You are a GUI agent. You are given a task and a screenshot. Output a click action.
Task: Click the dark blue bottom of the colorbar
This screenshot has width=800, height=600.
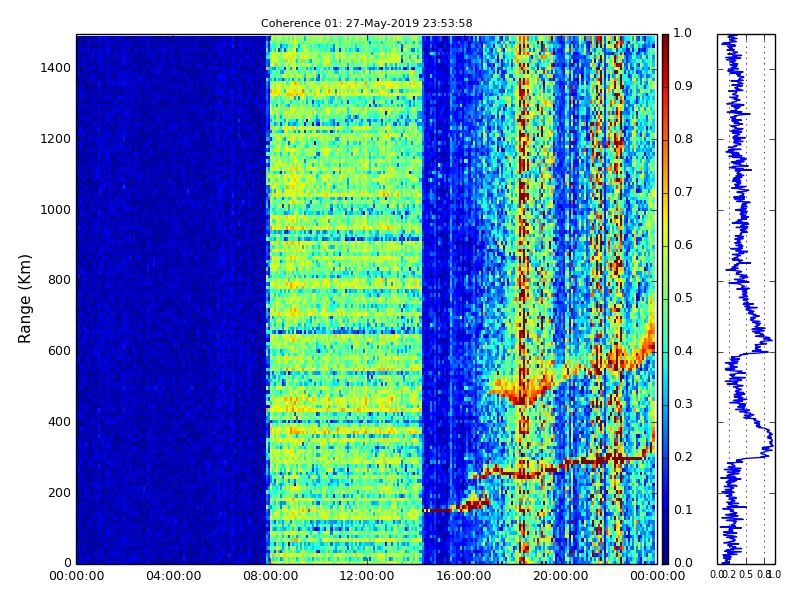tap(665, 556)
